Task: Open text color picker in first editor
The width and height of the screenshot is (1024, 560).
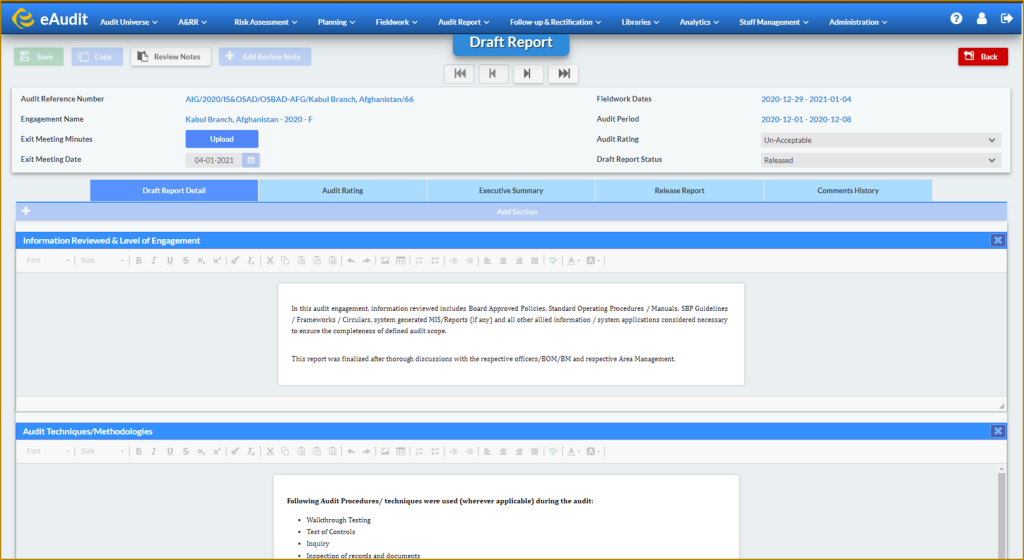Action: pyautogui.click(x=573, y=260)
